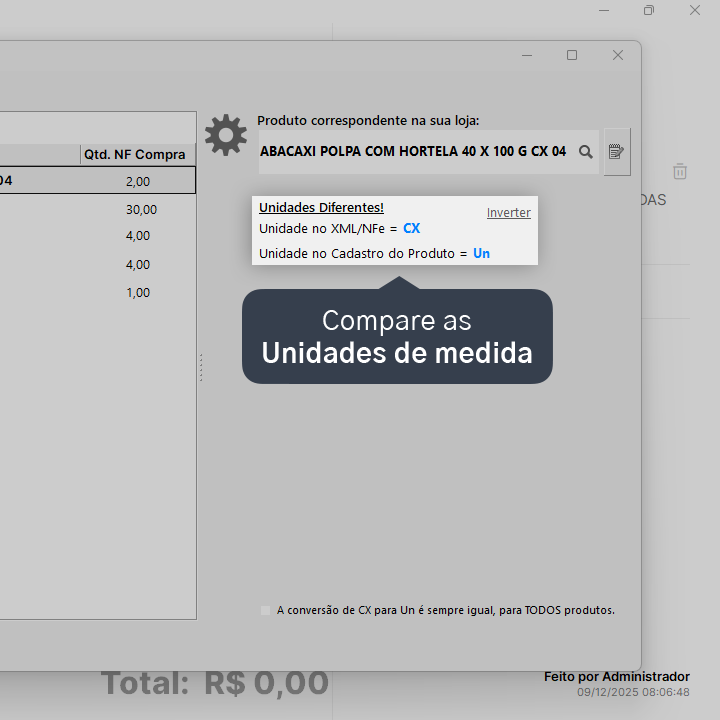Click the vertical splitter handle between panels
The width and height of the screenshot is (720, 720).
[201, 367]
